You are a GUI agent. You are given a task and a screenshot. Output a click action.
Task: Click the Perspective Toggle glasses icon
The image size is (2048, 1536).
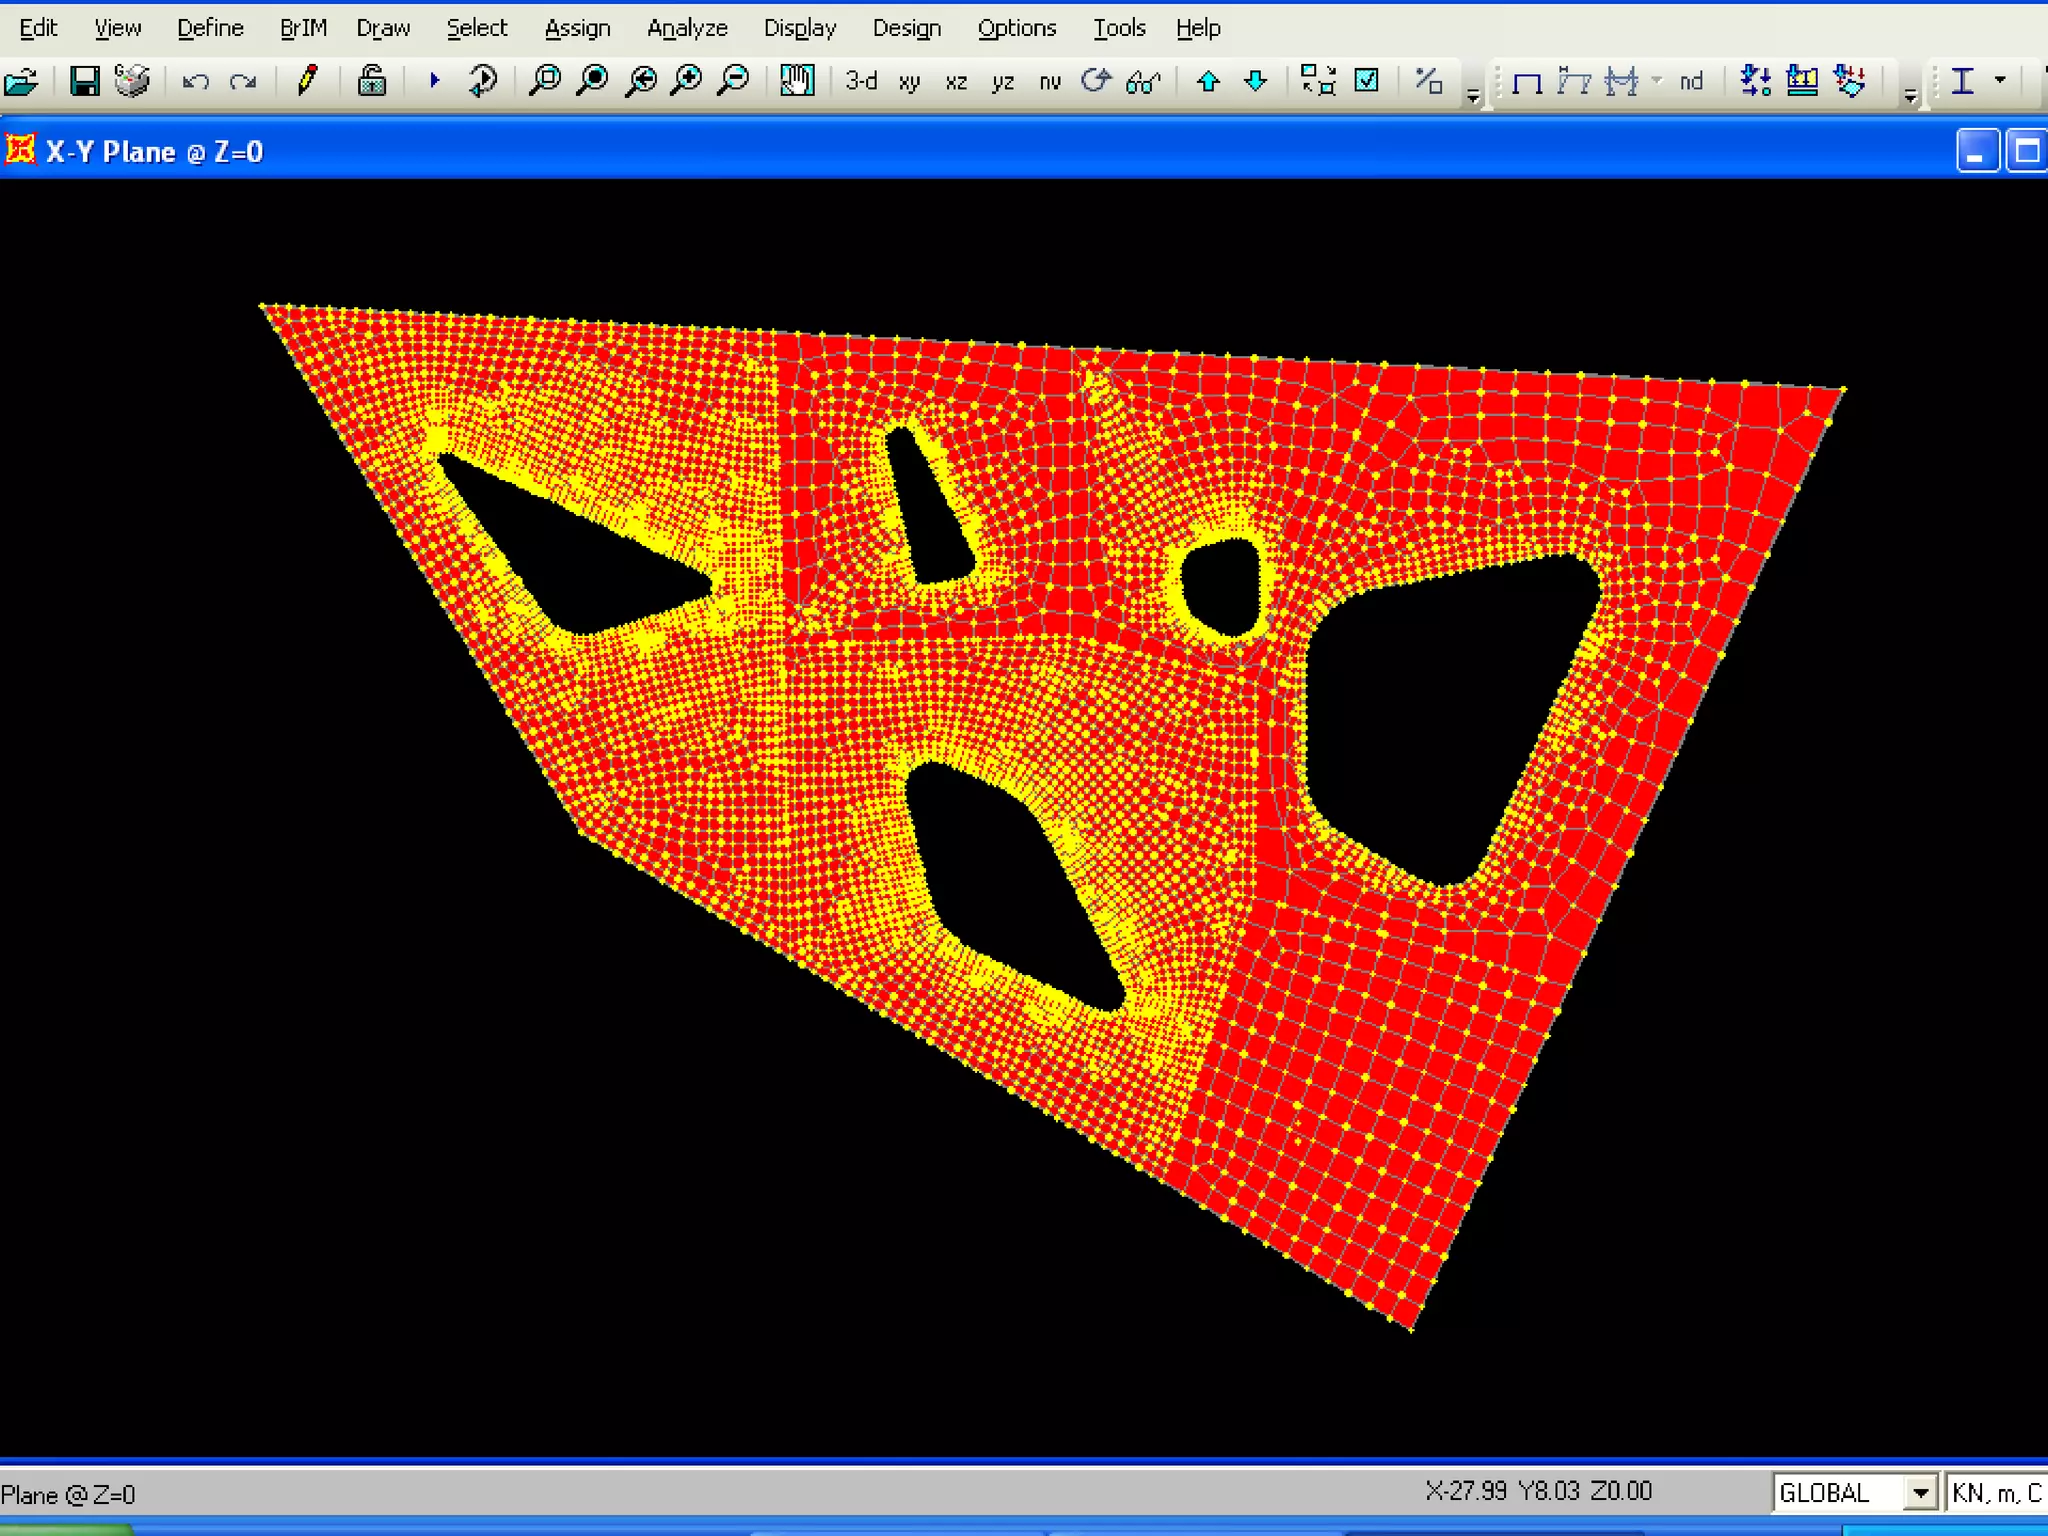1143,81
